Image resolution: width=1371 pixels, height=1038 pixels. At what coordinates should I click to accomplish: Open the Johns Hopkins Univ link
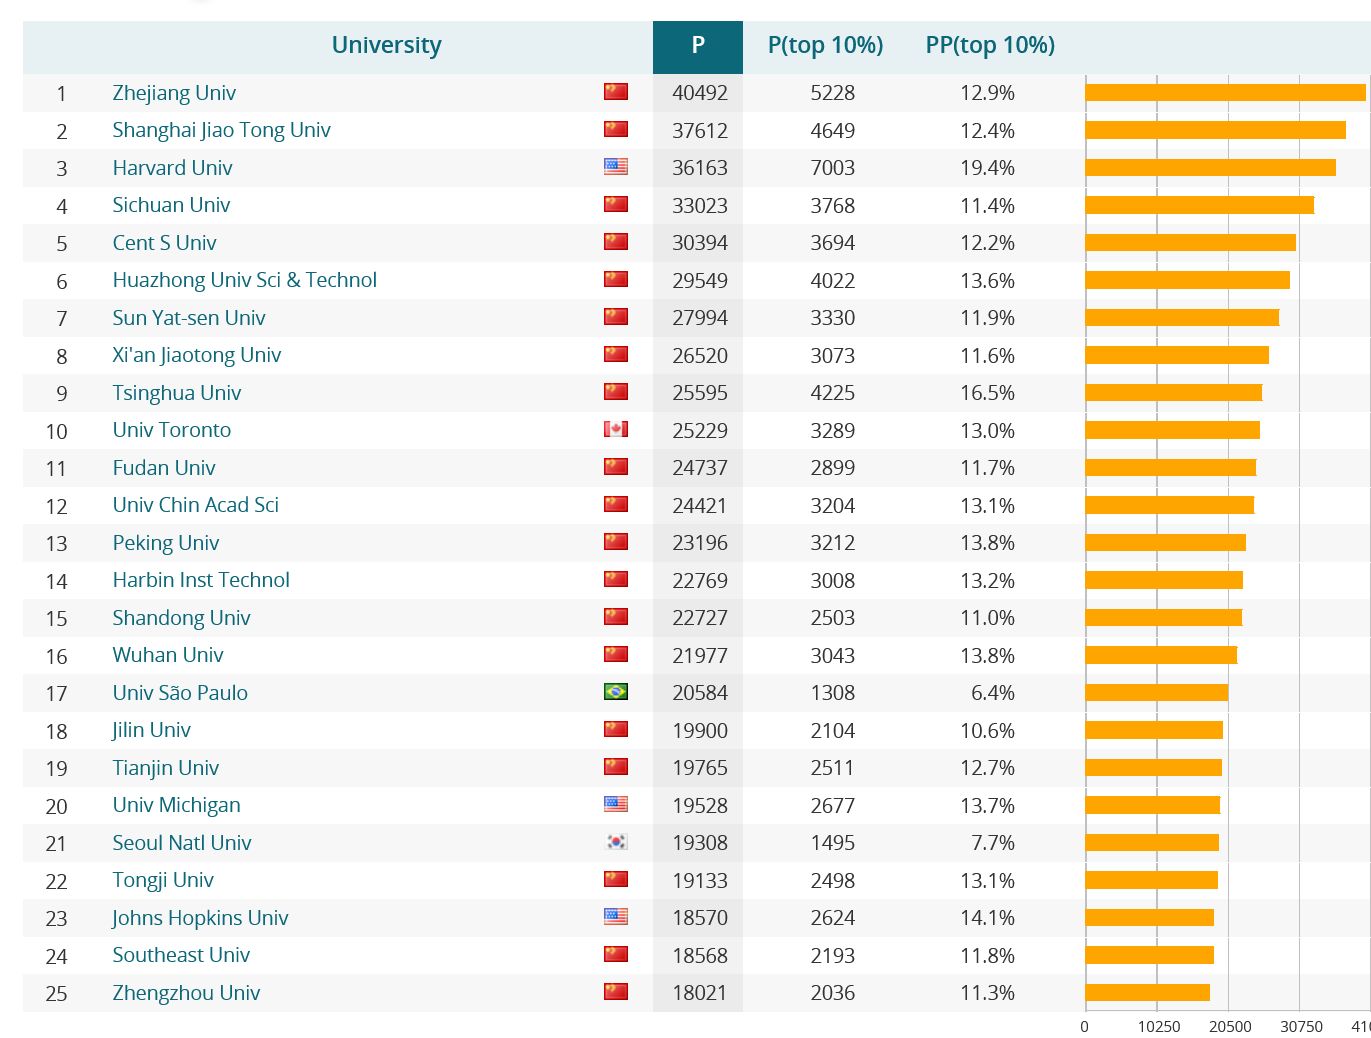coord(200,918)
